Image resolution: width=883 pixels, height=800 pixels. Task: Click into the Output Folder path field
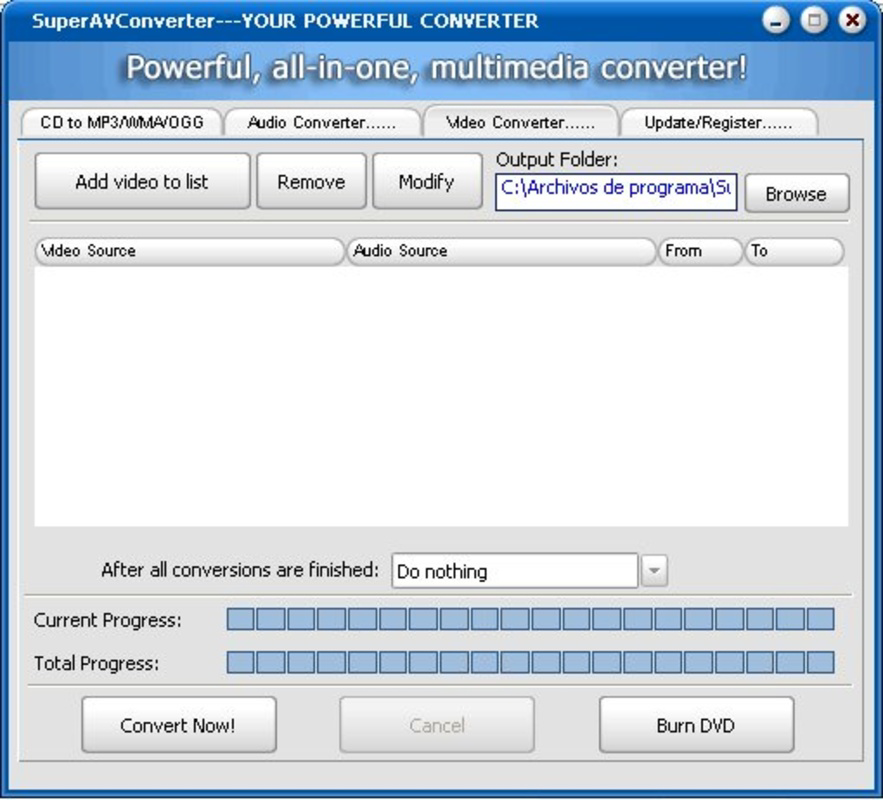[x=616, y=192]
